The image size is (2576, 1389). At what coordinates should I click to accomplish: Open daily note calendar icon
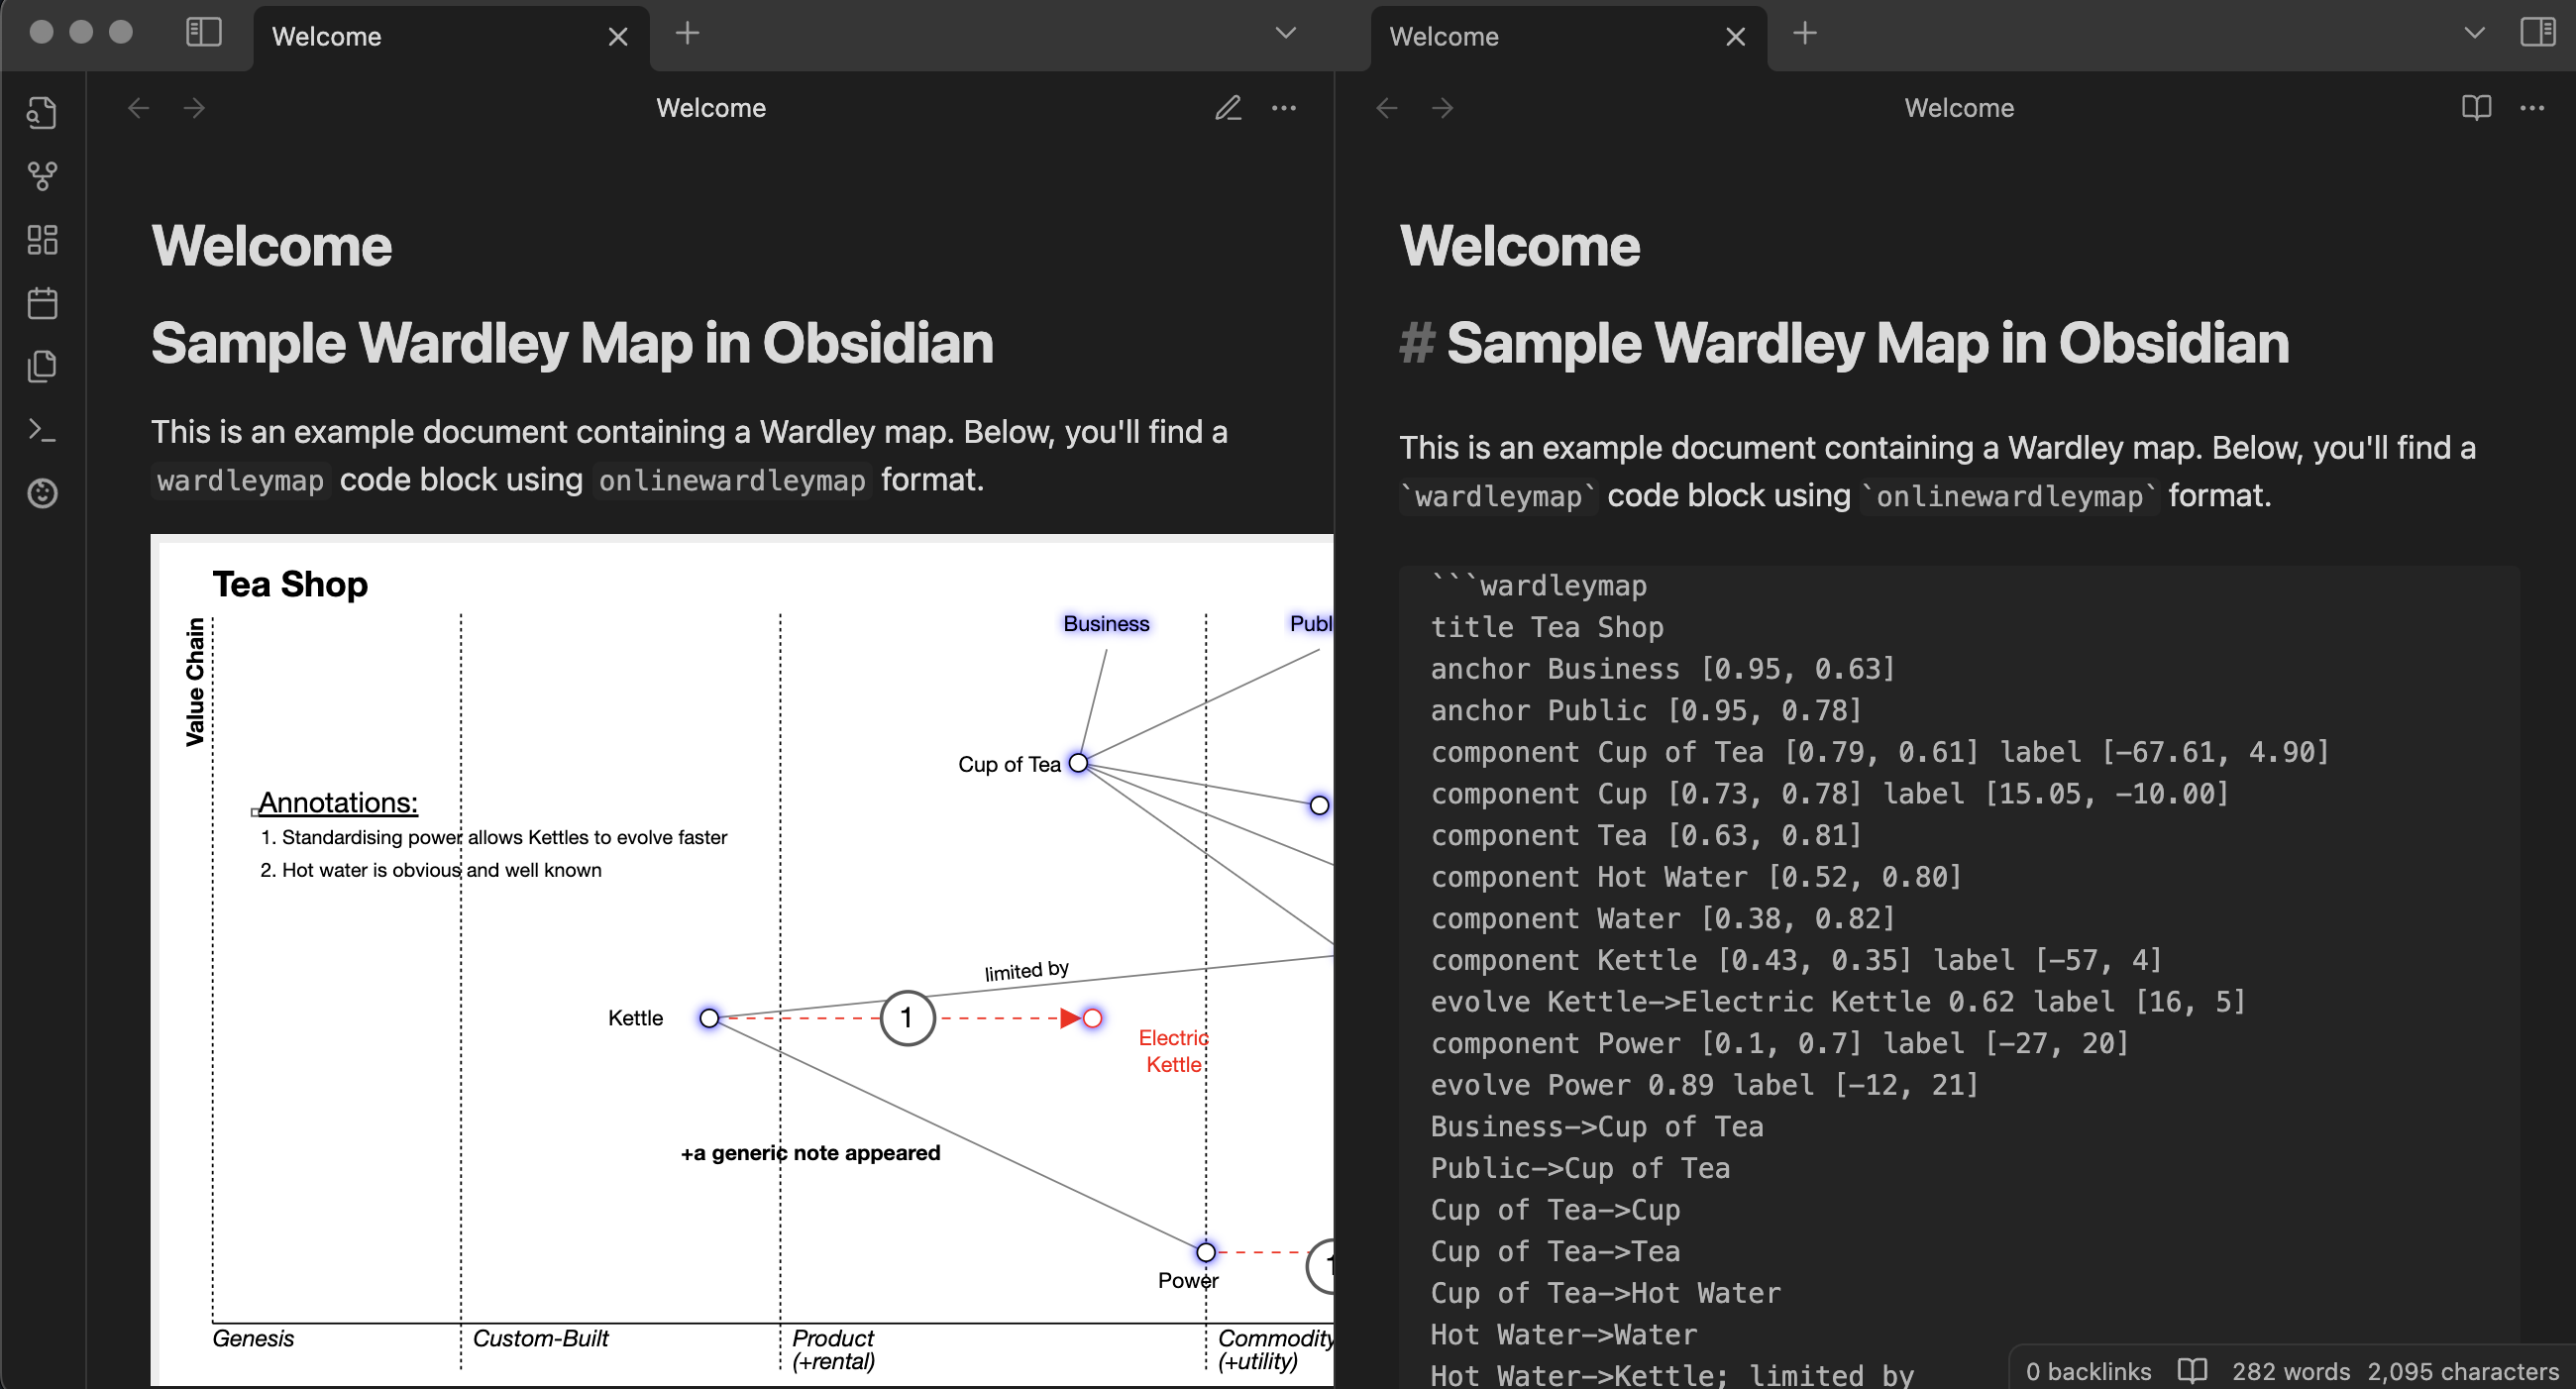[x=42, y=303]
